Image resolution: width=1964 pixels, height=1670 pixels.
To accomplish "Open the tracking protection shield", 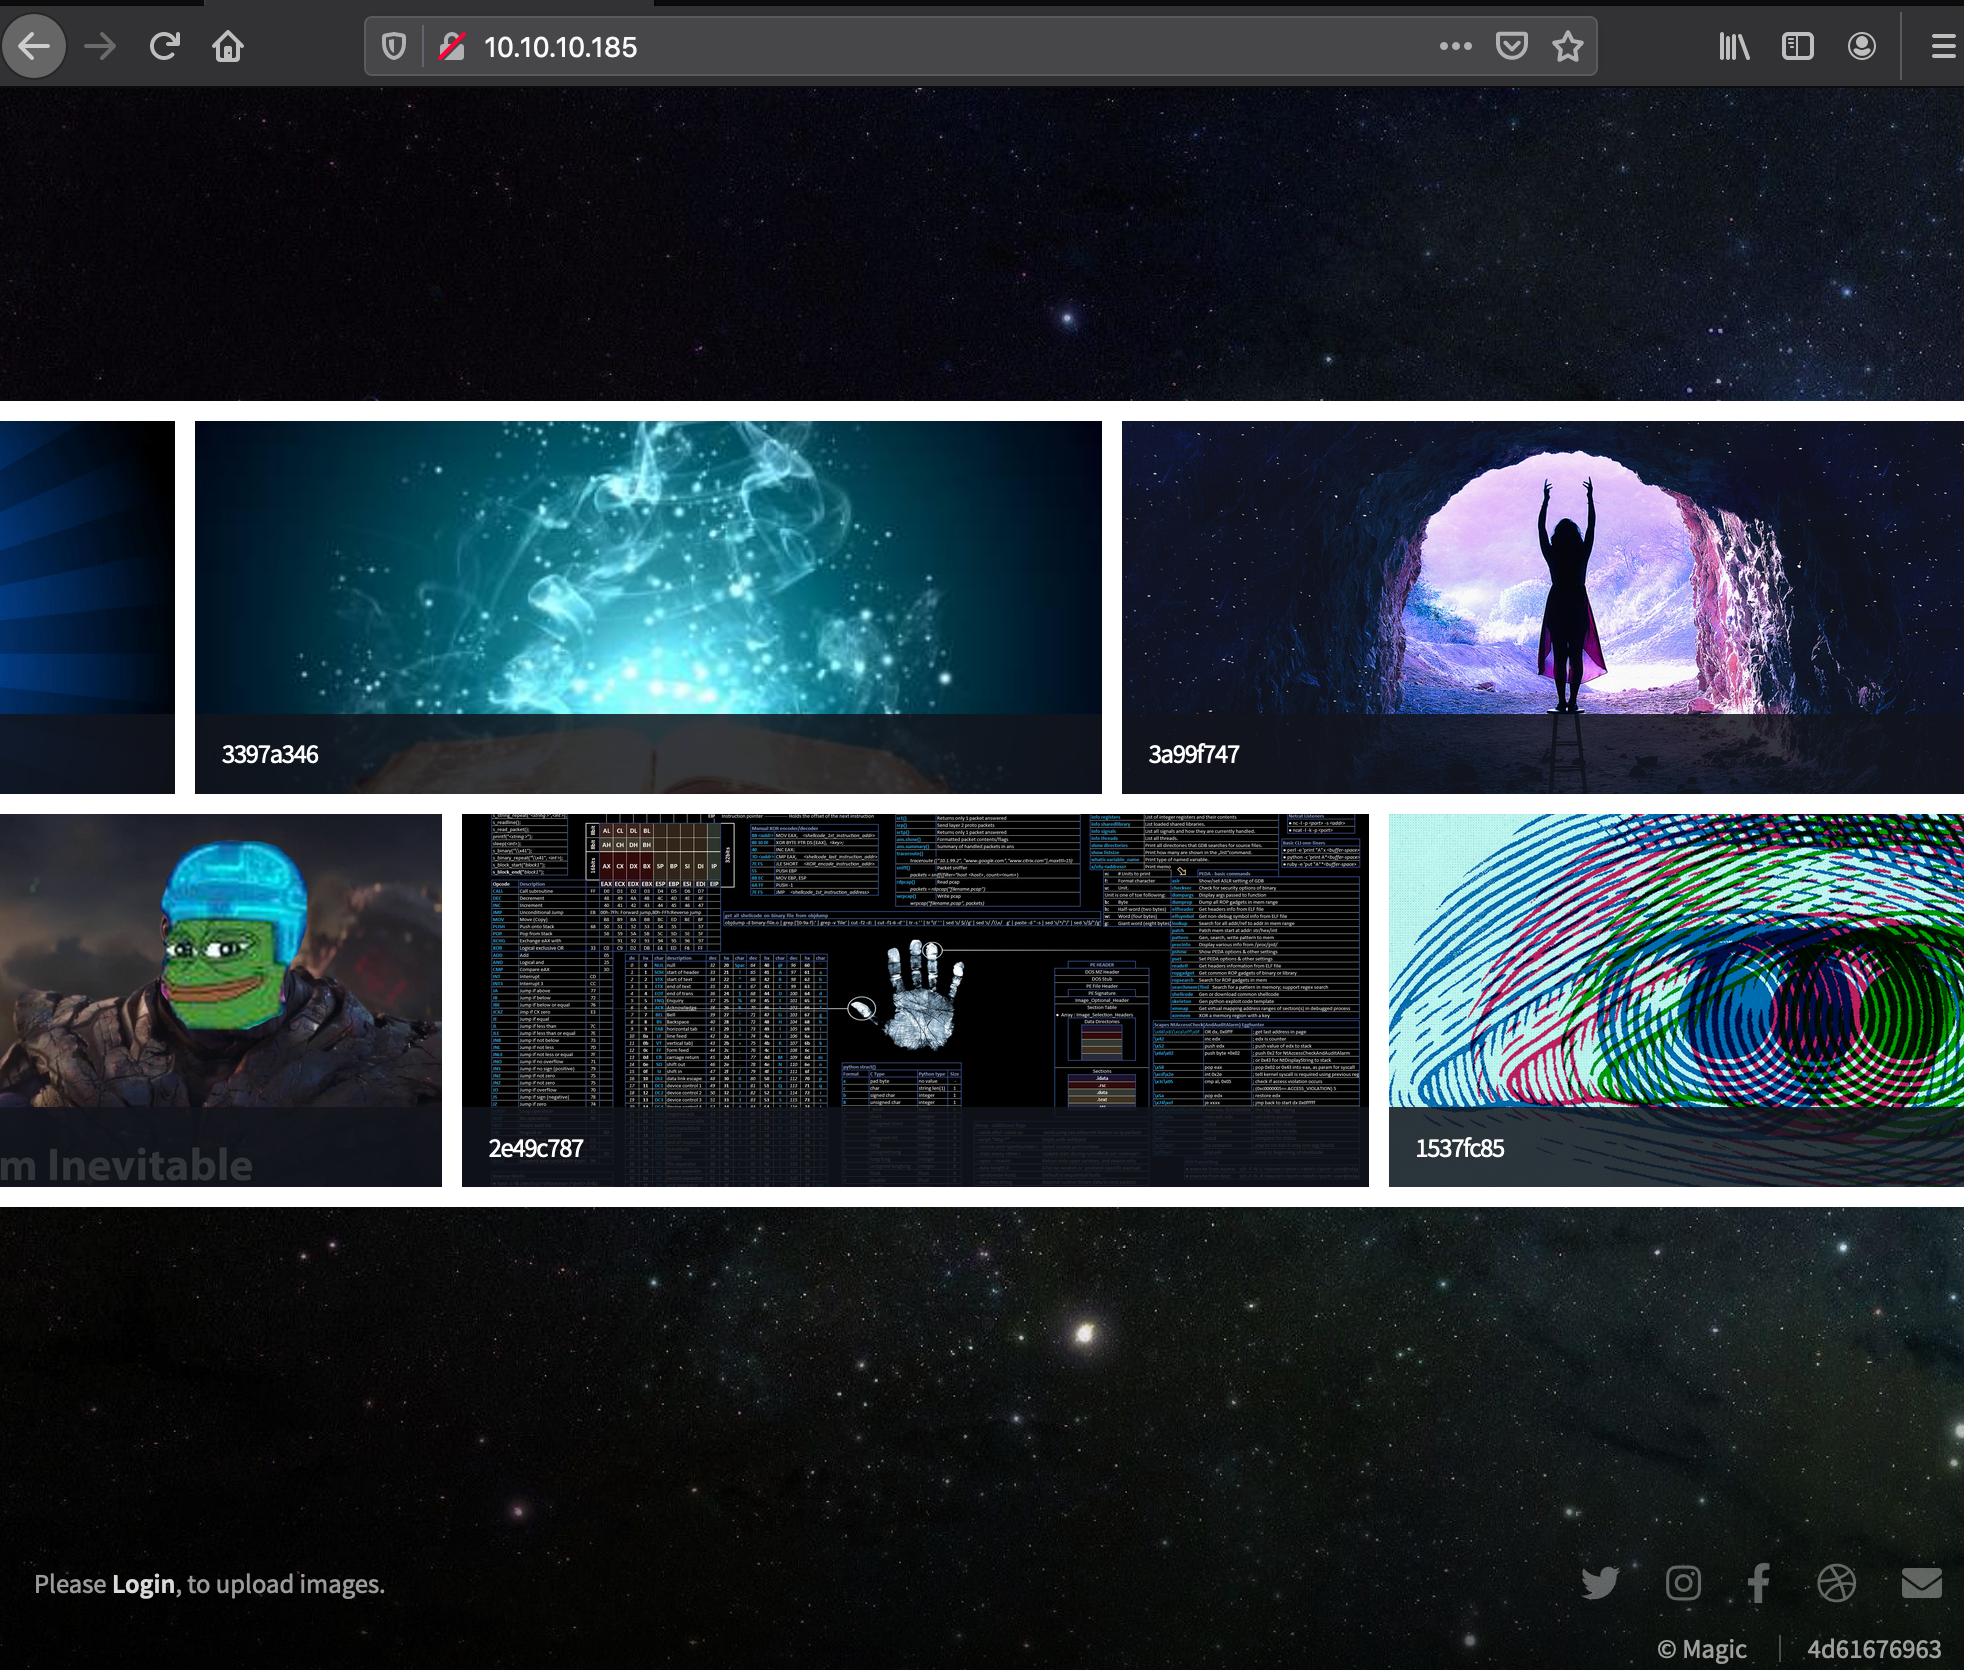I will tap(394, 46).
